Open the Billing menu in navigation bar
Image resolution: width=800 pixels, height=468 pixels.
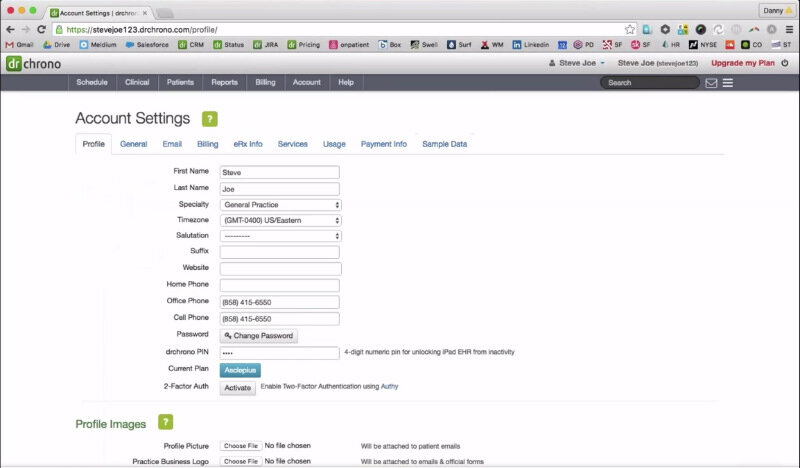click(x=265, y=82)
